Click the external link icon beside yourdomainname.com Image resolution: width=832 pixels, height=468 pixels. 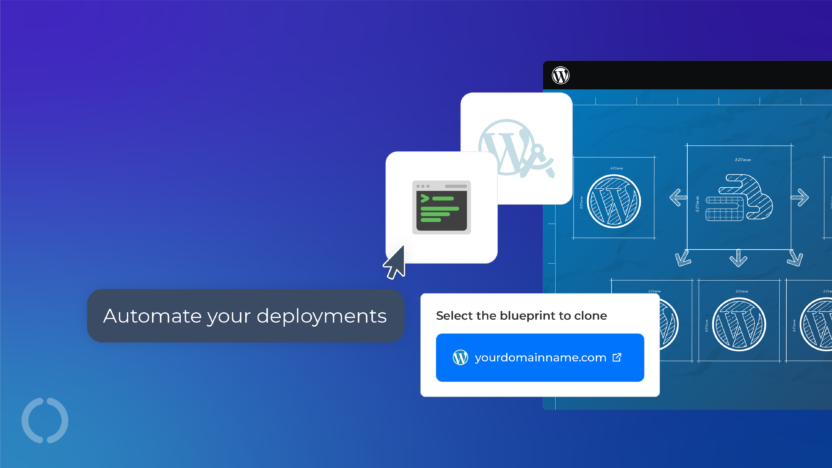point(616,357)
